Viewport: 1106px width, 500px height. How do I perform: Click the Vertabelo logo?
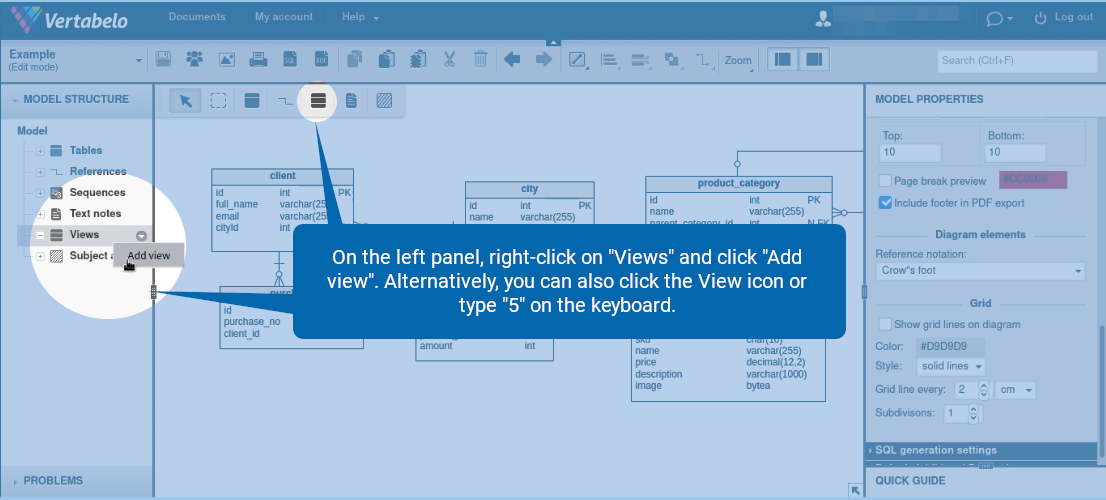pos(70,19)
